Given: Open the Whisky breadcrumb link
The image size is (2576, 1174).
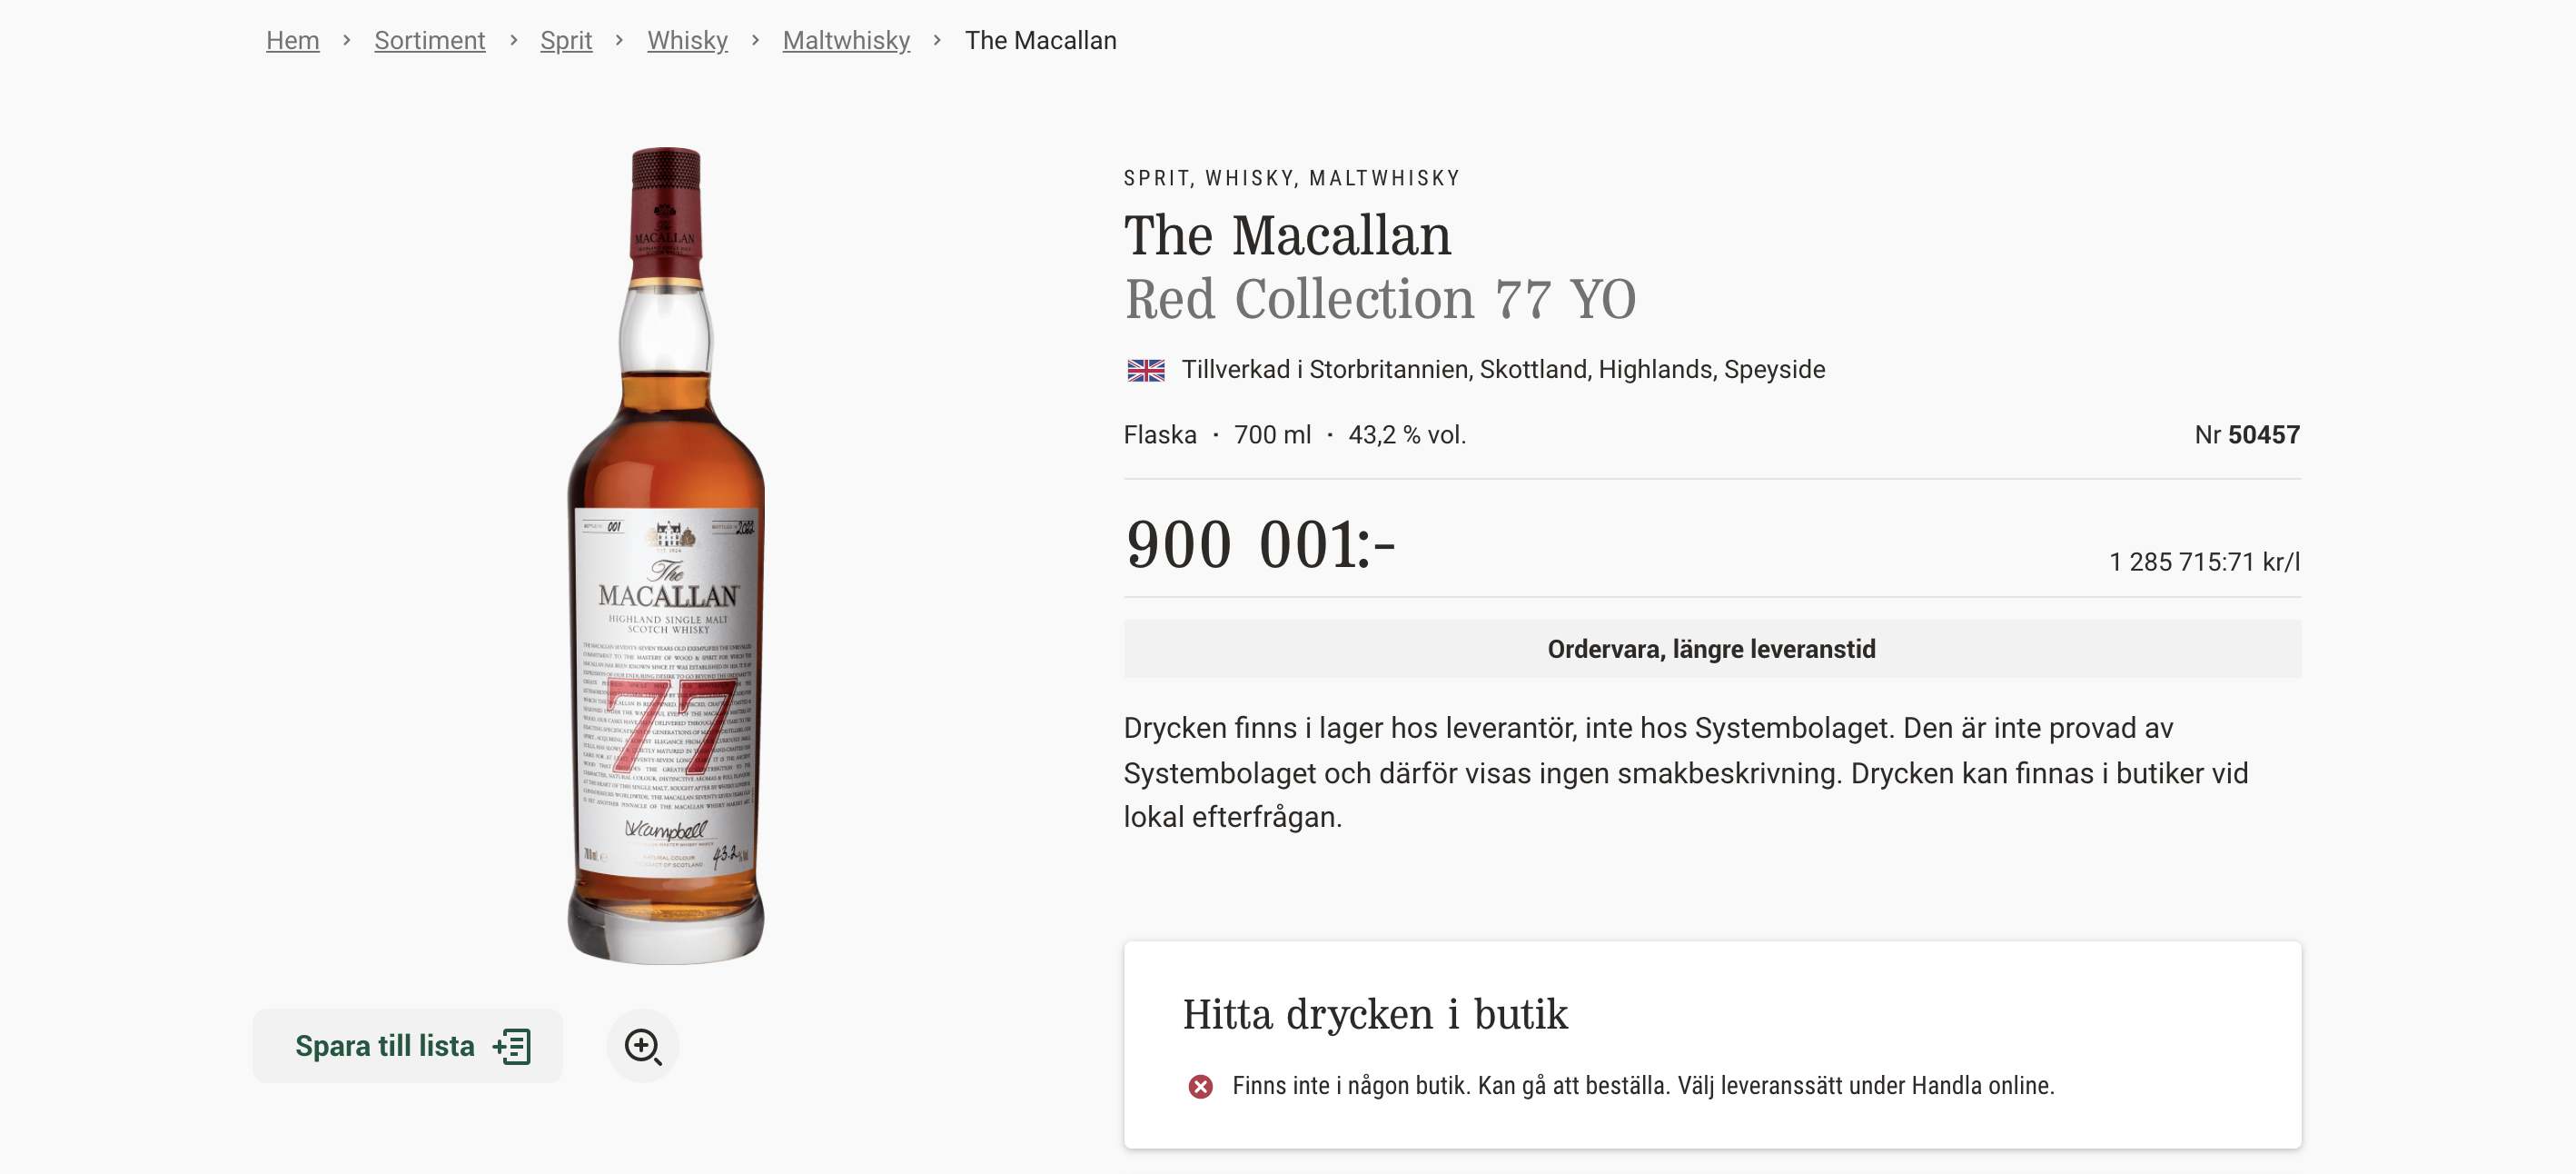Looking at the screenshot, I should point(687,40).
